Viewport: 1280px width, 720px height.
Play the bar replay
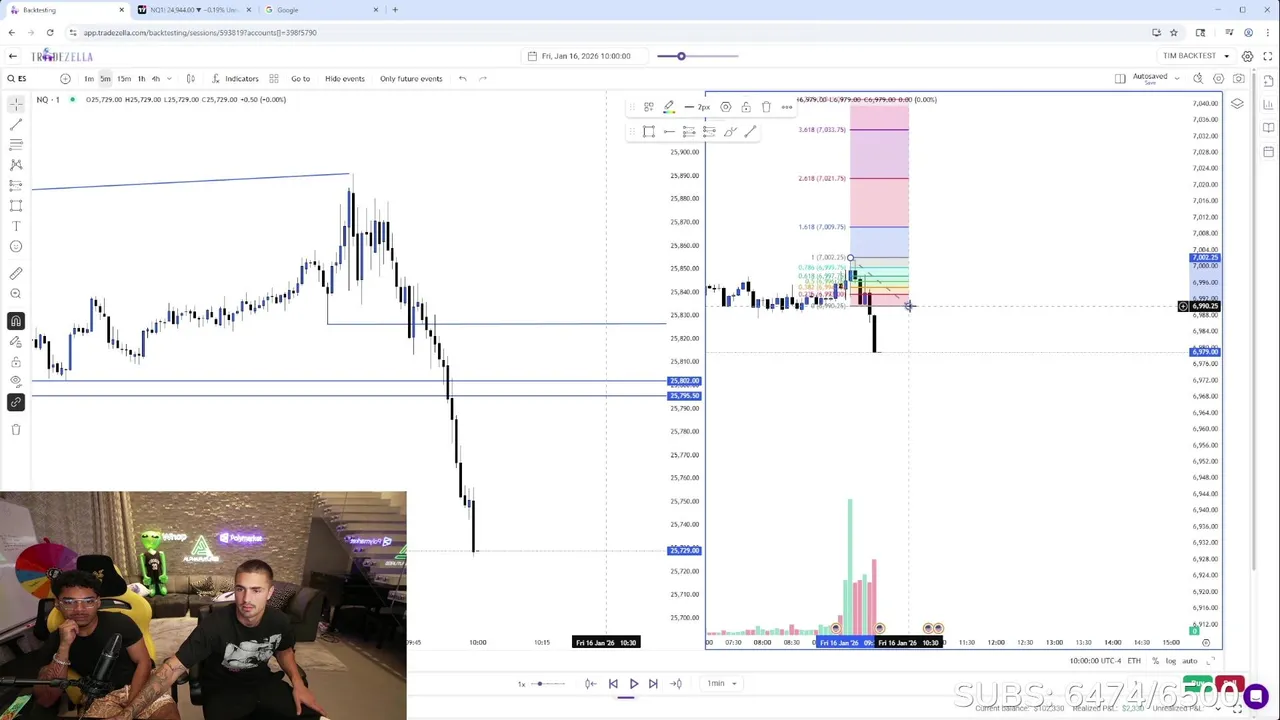[633, 684]
